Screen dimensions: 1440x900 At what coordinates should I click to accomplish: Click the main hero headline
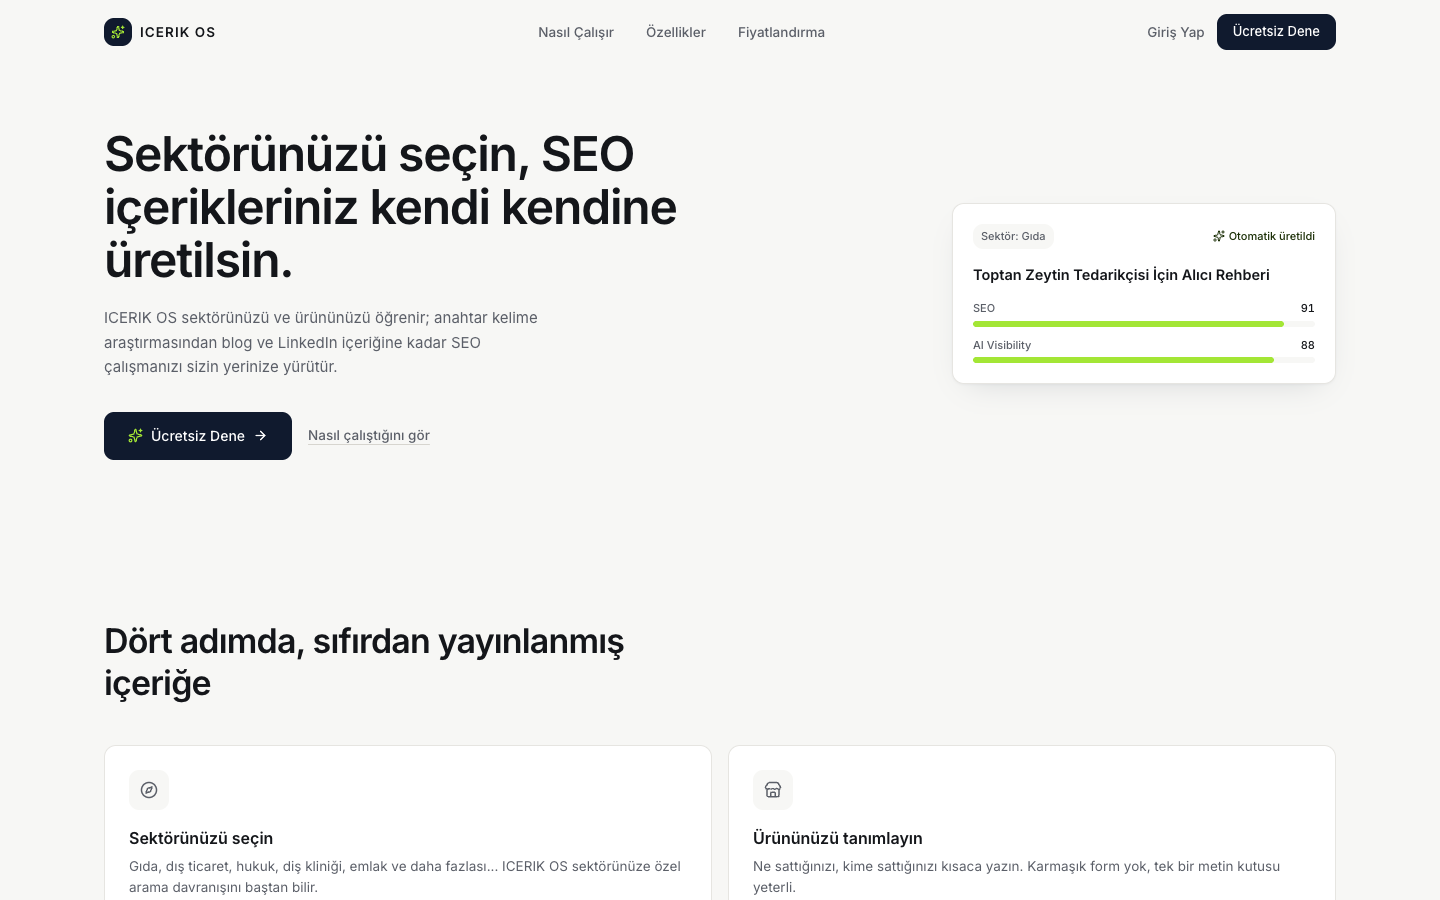coord(391,207)
